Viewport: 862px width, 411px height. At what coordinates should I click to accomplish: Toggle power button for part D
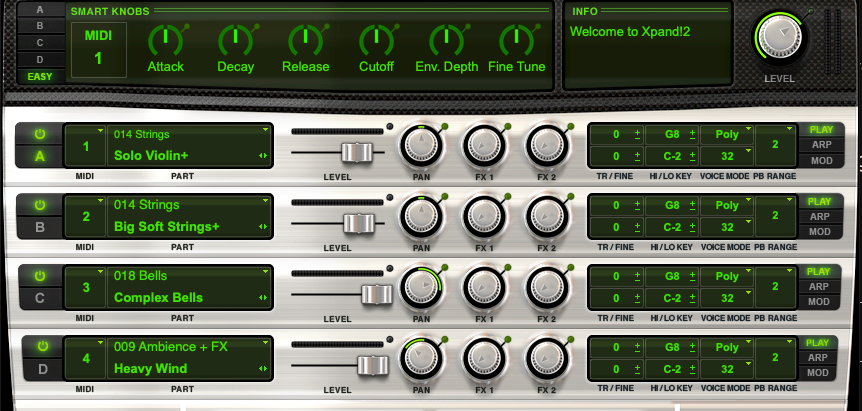pyautogui.click(x=43, y=346)
